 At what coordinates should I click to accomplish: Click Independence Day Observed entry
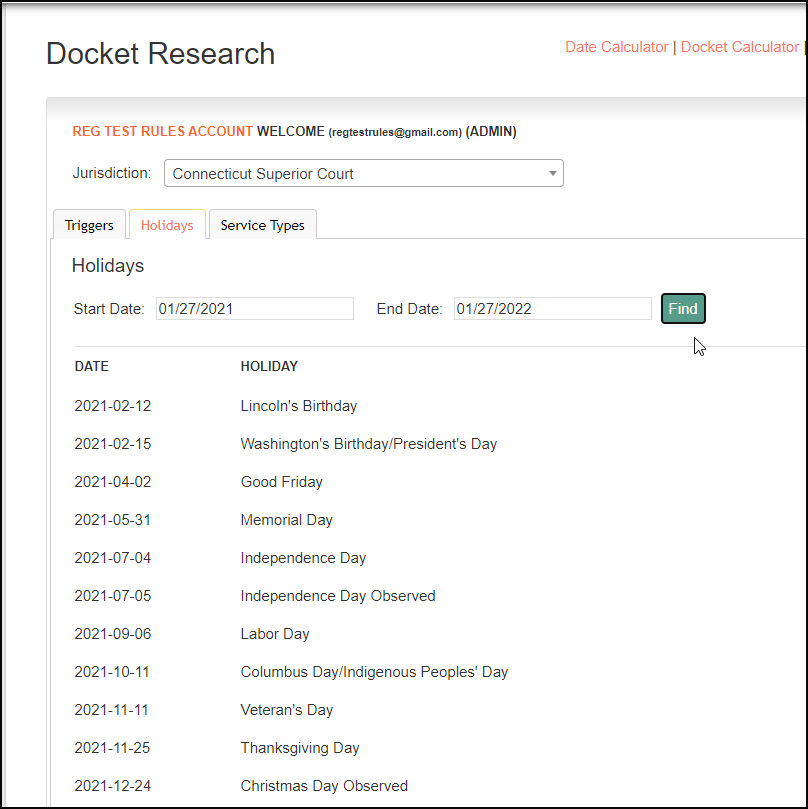[338, 596]
